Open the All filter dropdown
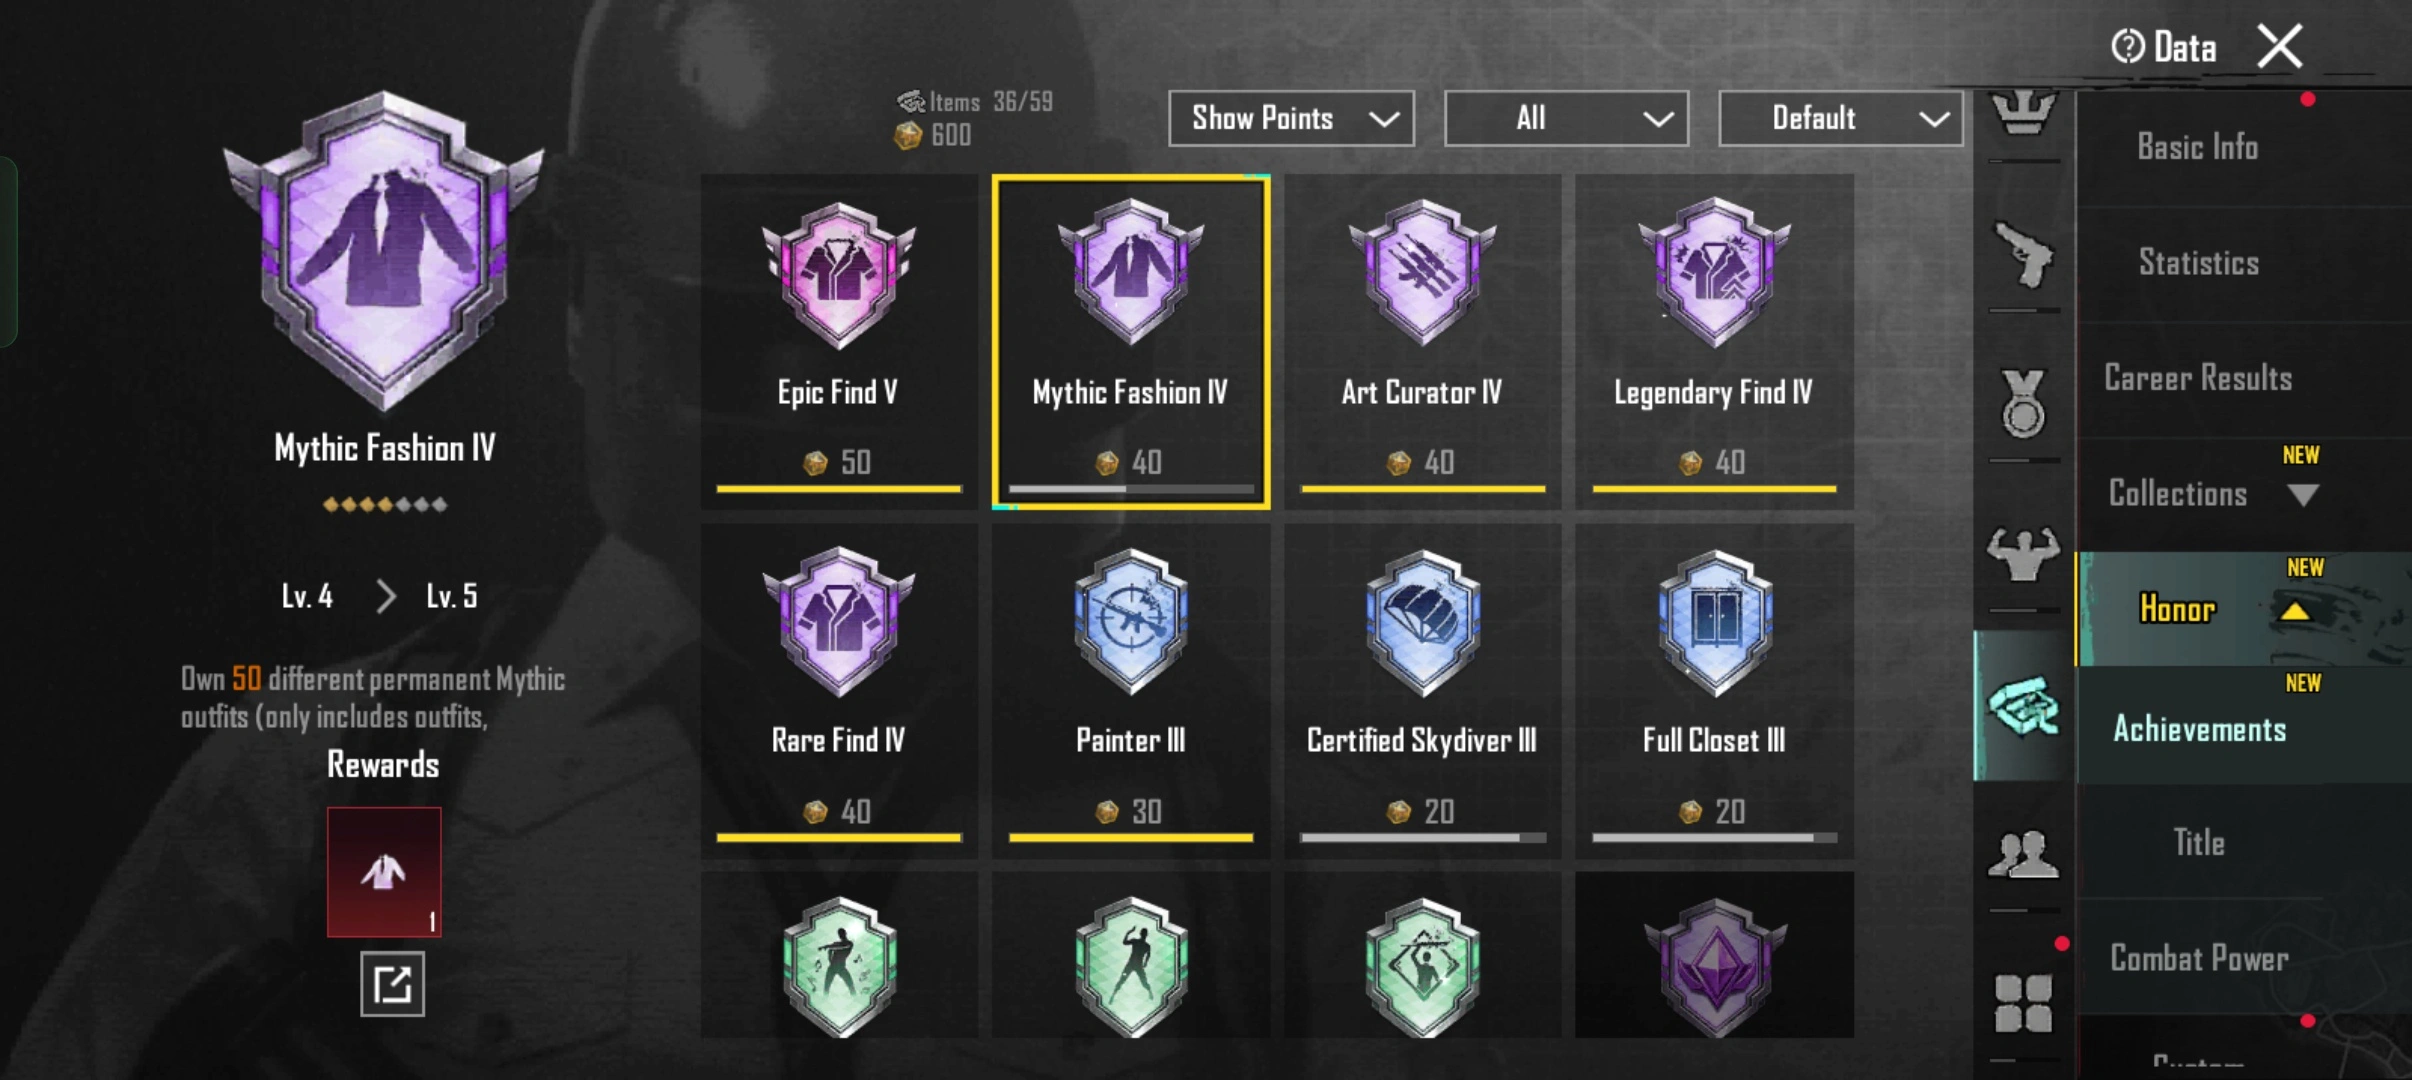The image size is (2412, 1080). coord(1566,119)
